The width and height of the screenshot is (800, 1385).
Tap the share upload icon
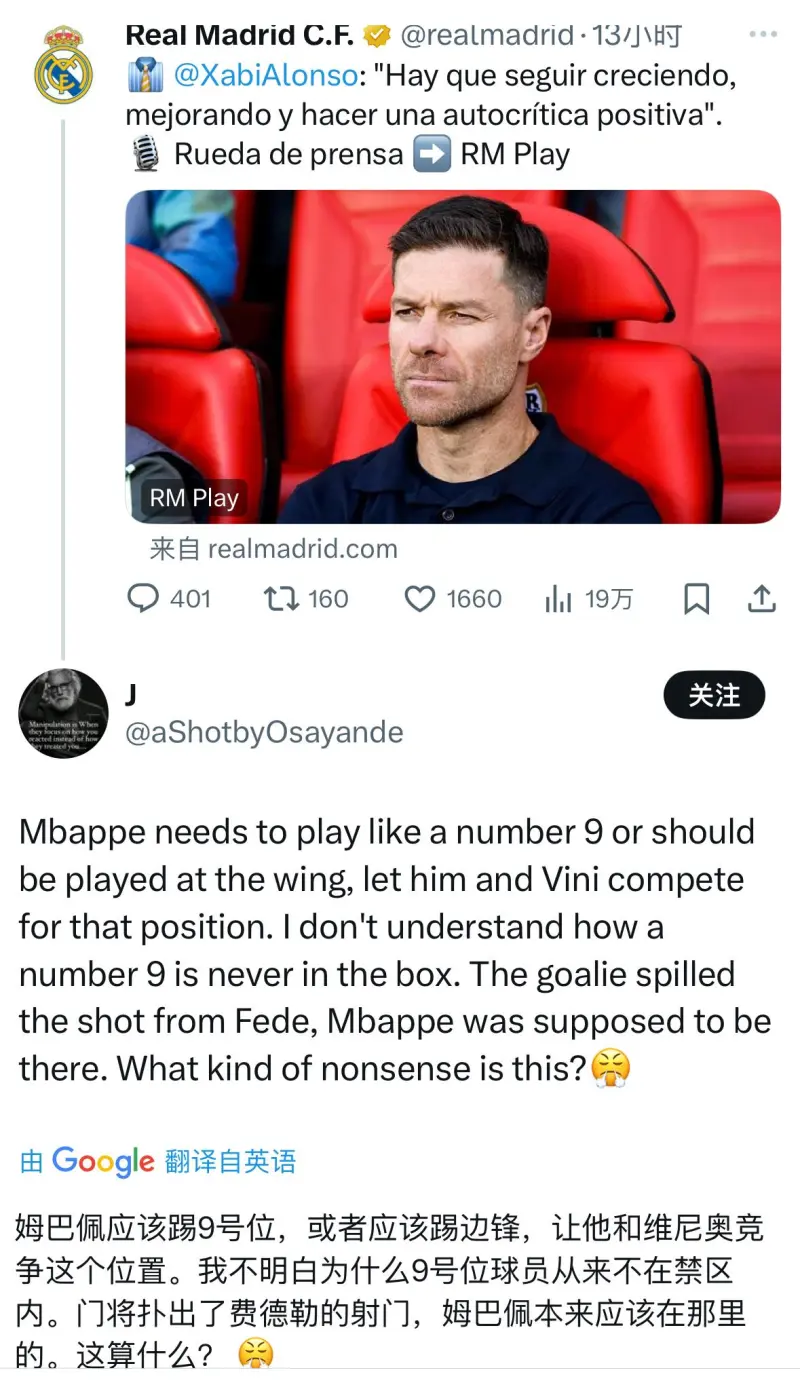pos(762,599)
